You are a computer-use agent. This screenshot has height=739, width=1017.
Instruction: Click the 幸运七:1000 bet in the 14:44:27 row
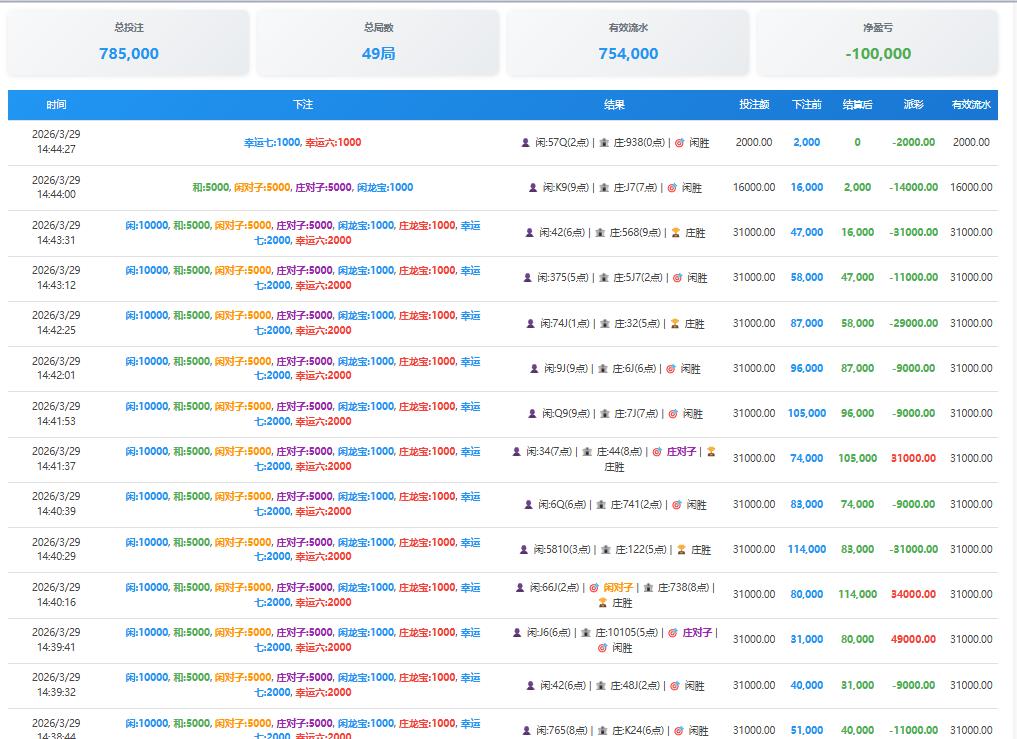272,143
